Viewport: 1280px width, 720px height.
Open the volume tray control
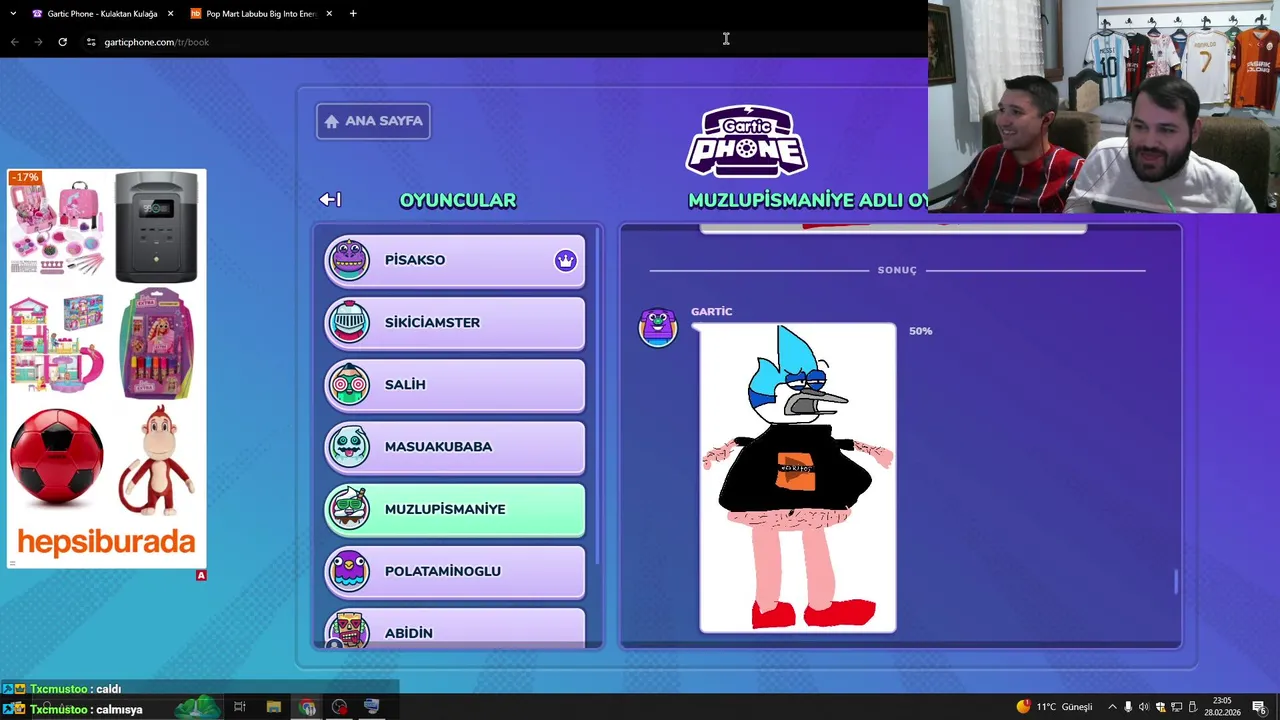tap(1144, 707)
